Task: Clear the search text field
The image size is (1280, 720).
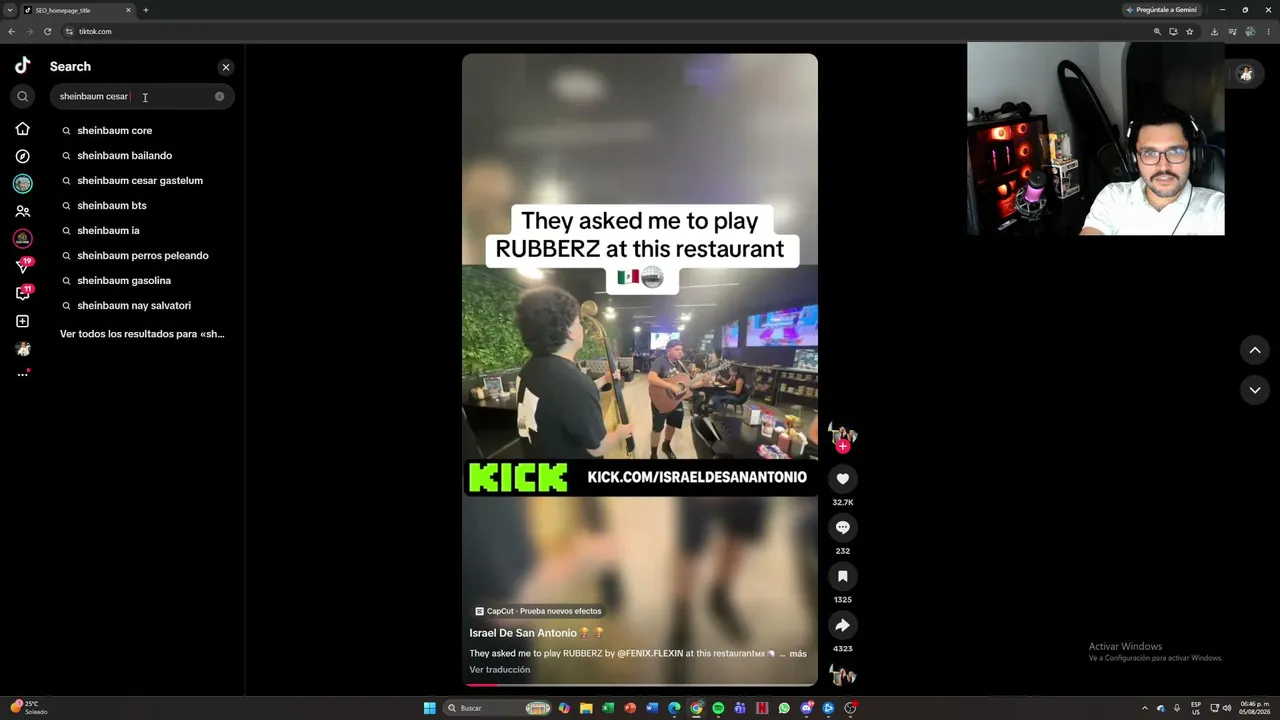Action: tap(220, 97)
